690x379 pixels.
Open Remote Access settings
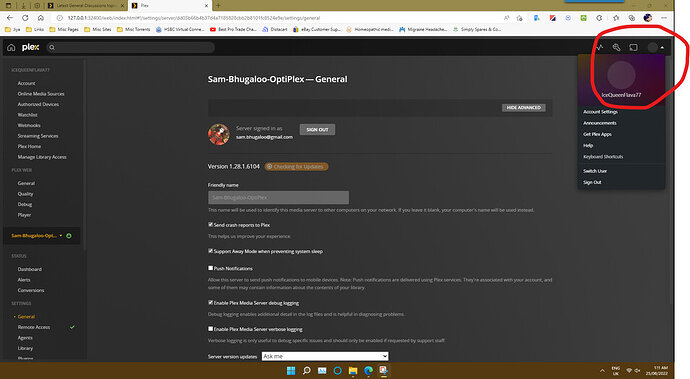click(34, 327)
